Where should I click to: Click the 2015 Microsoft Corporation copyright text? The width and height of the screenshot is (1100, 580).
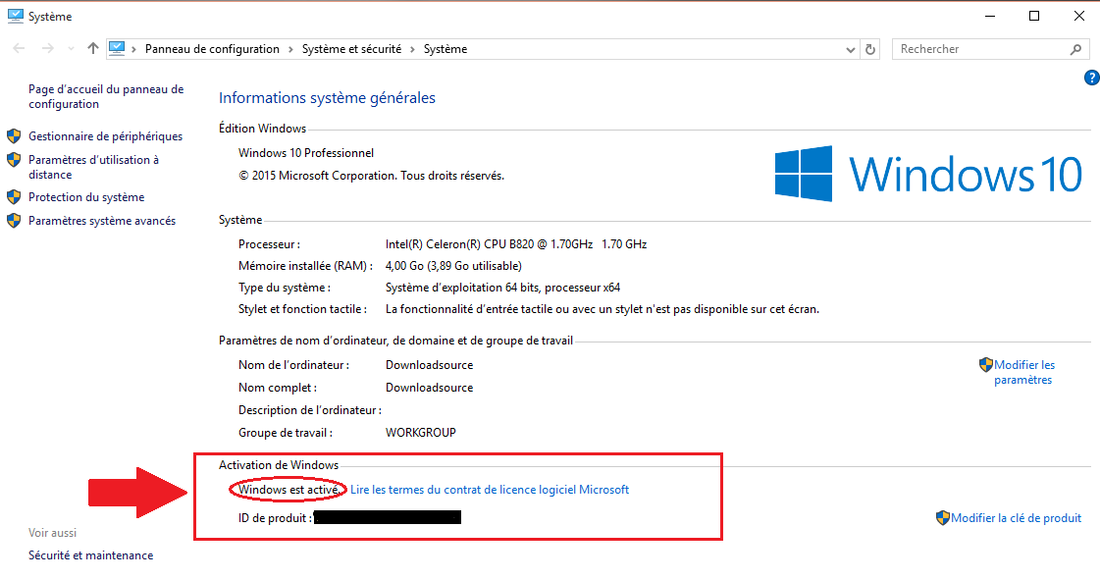click(371, 176)
